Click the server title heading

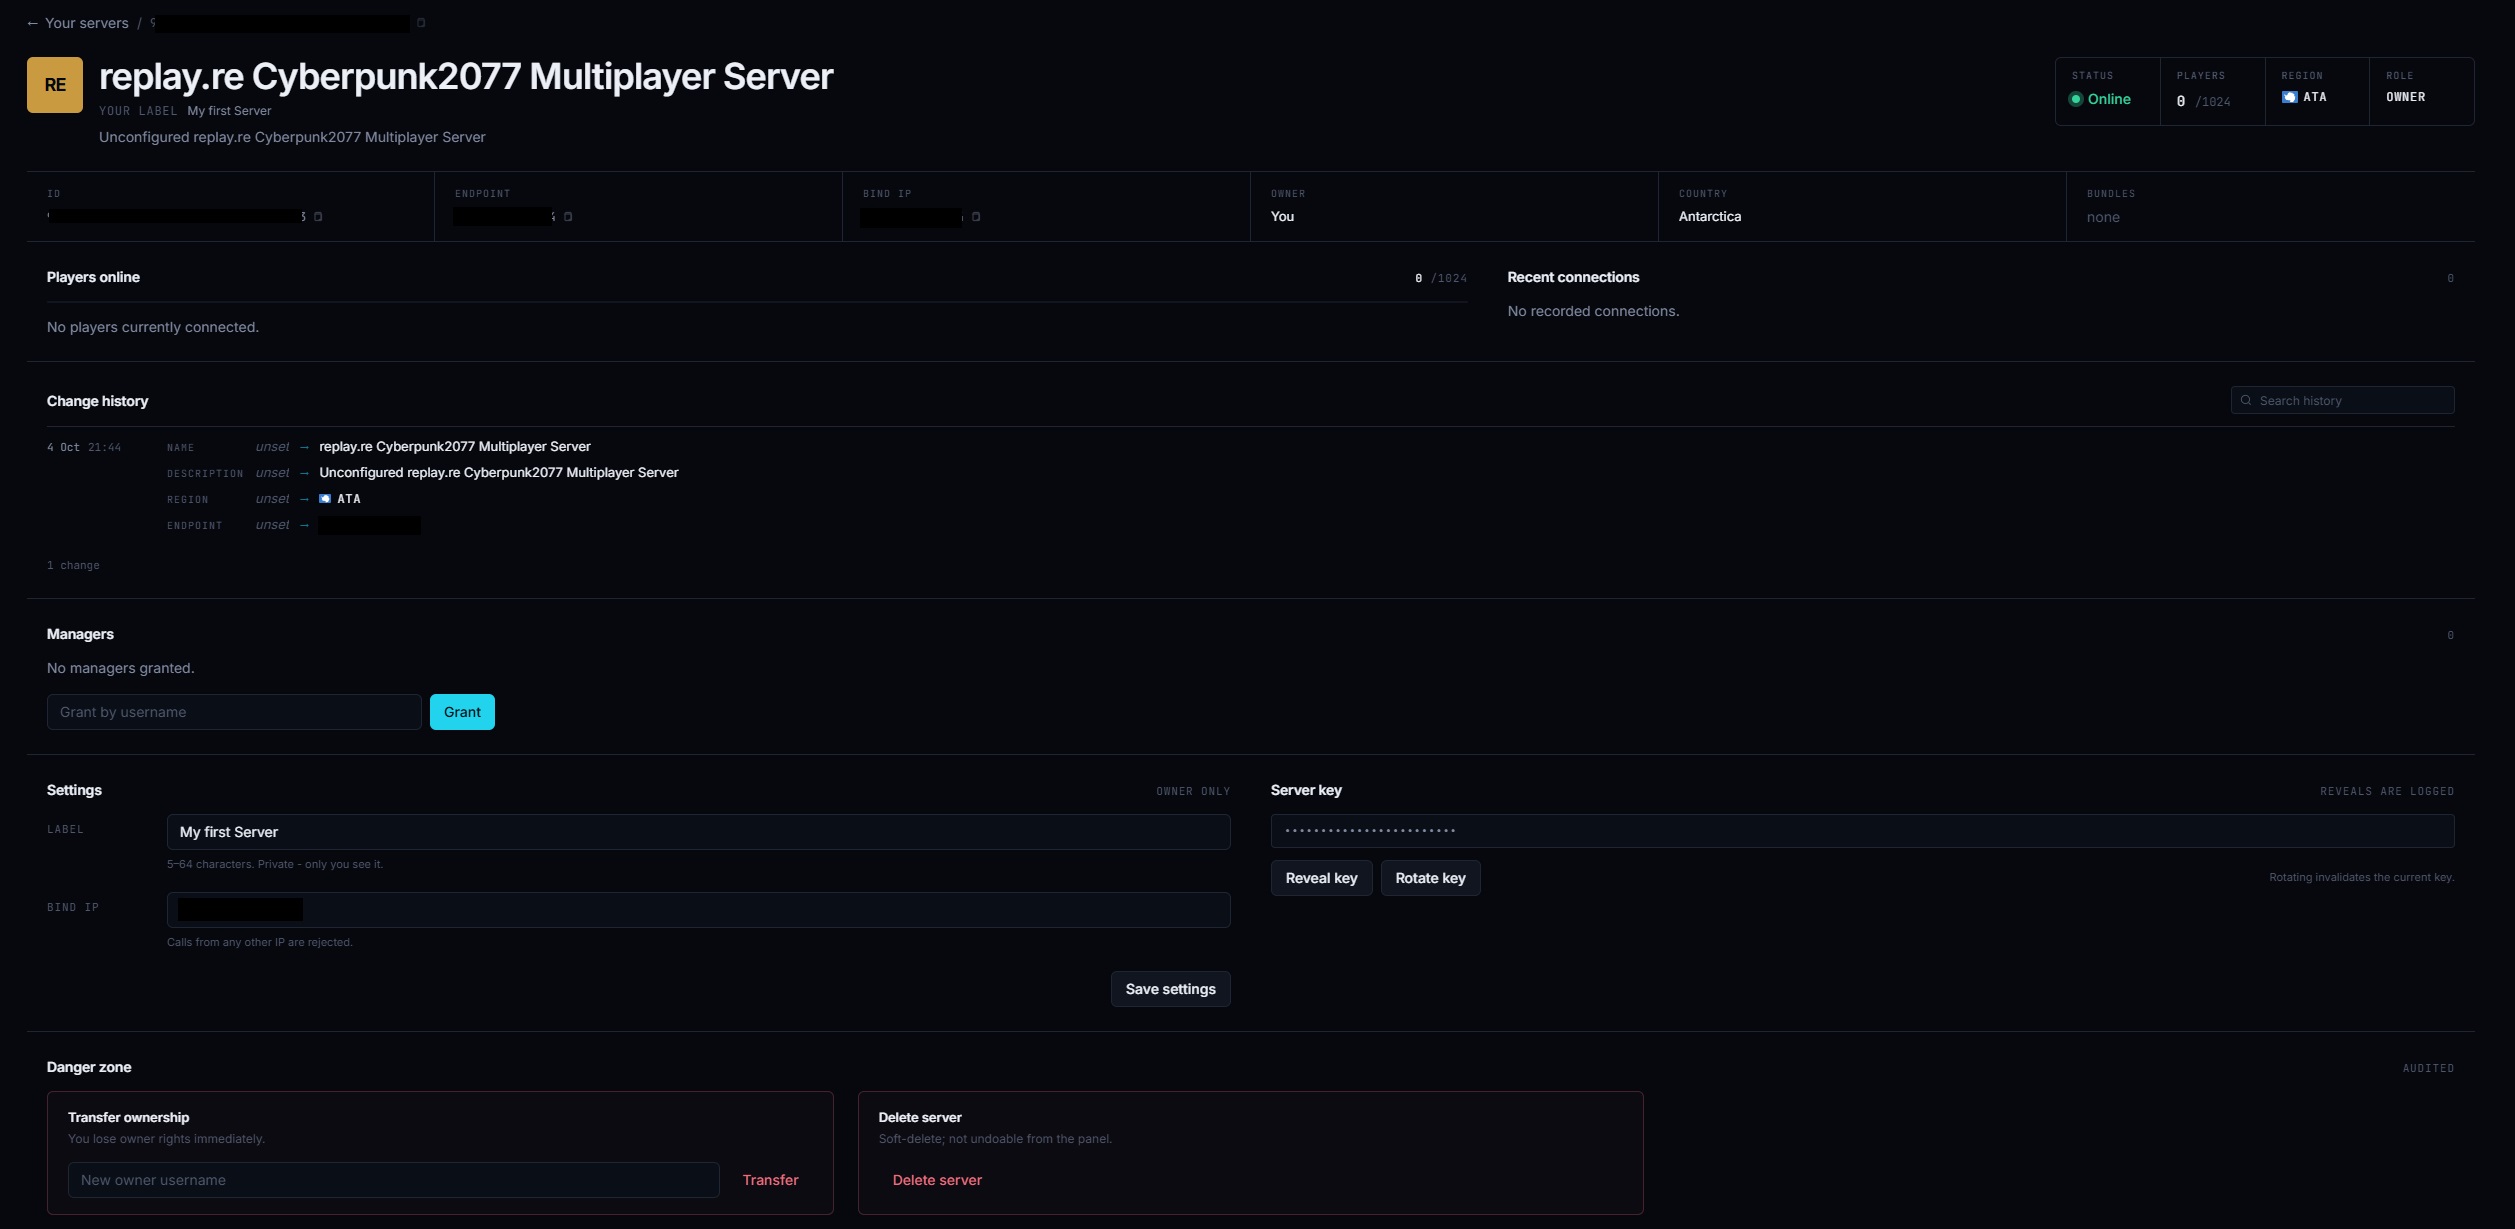[466, 77]
